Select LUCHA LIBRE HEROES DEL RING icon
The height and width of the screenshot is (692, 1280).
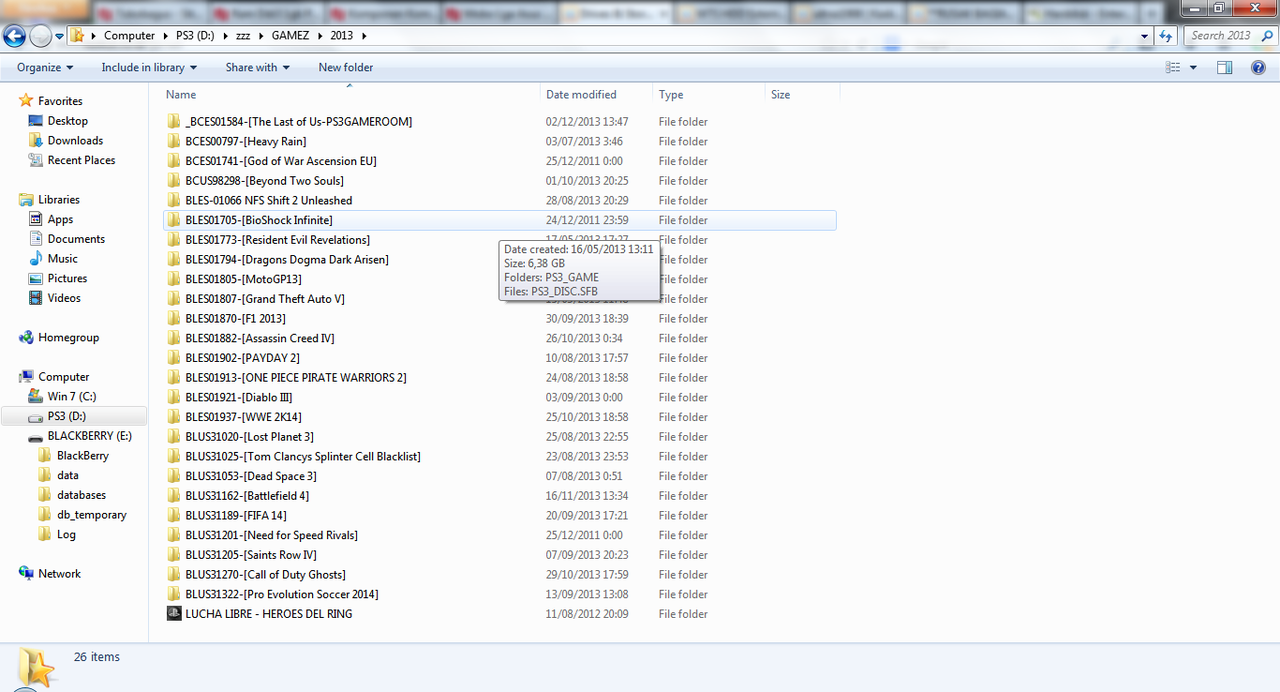click(174, 614)
